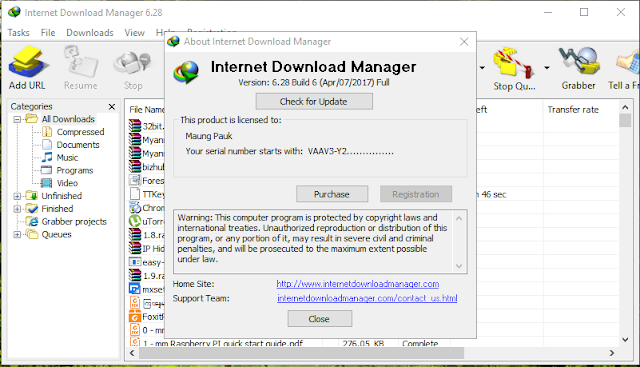Select the Programs category
The width and height of the screenshot is (640, 367).
pyautogui.click(x=75, y=170)
